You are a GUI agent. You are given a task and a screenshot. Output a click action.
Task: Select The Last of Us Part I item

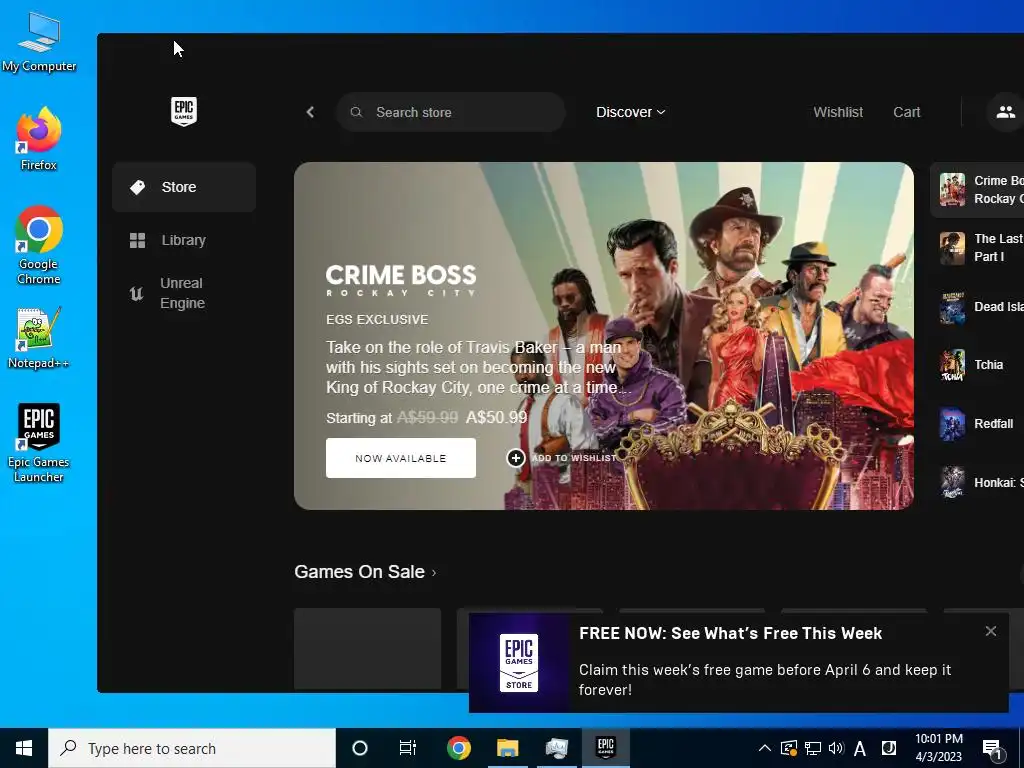tap(979, 248)
